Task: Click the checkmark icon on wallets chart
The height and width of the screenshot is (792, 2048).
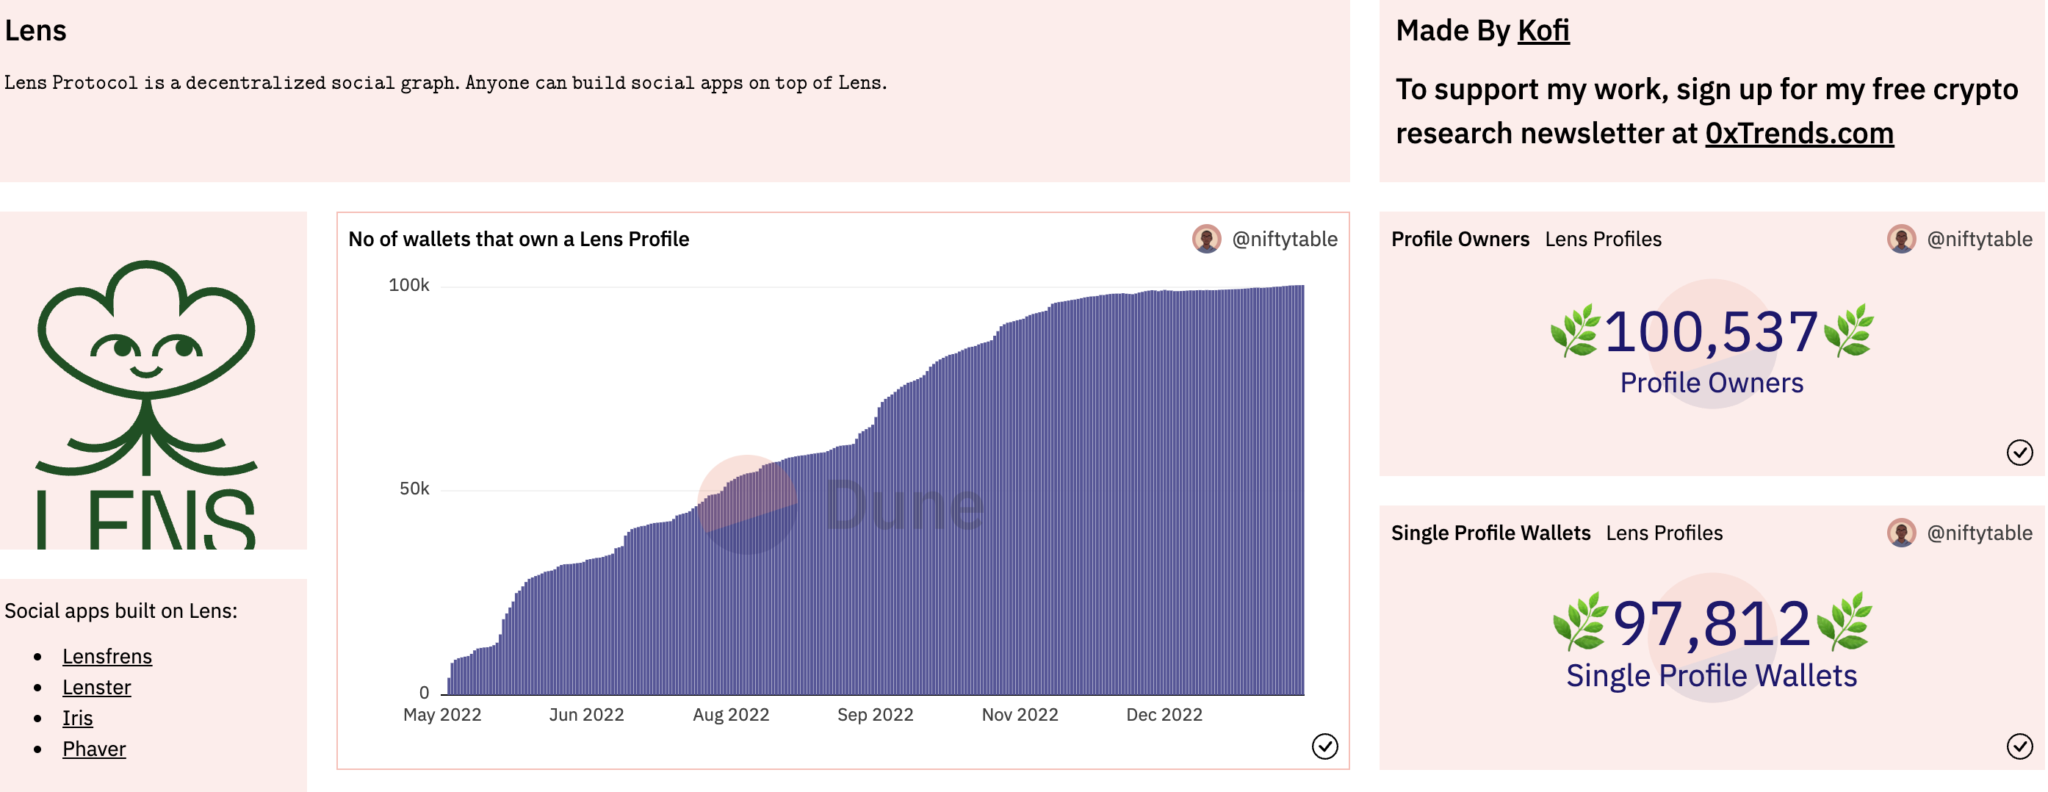Action: point(1325,746)
